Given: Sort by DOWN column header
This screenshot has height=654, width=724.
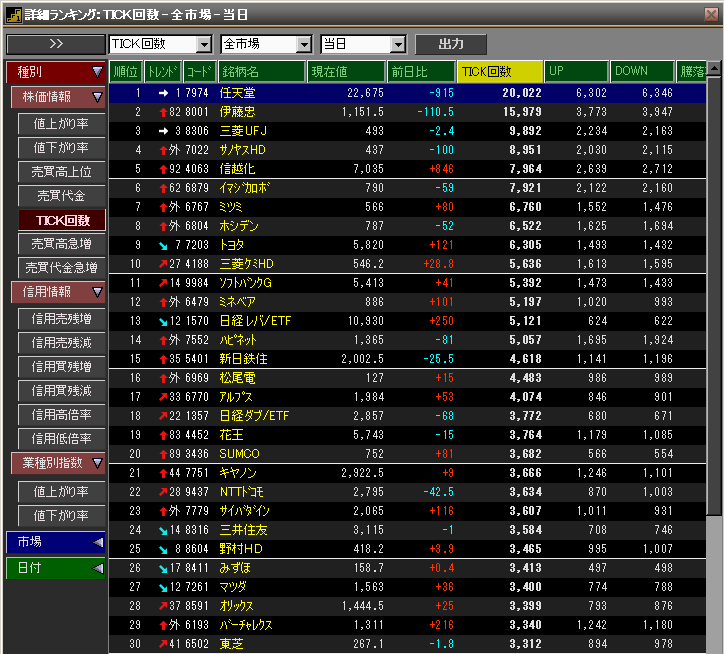Looking at the screenshot, I should (642, 72).
